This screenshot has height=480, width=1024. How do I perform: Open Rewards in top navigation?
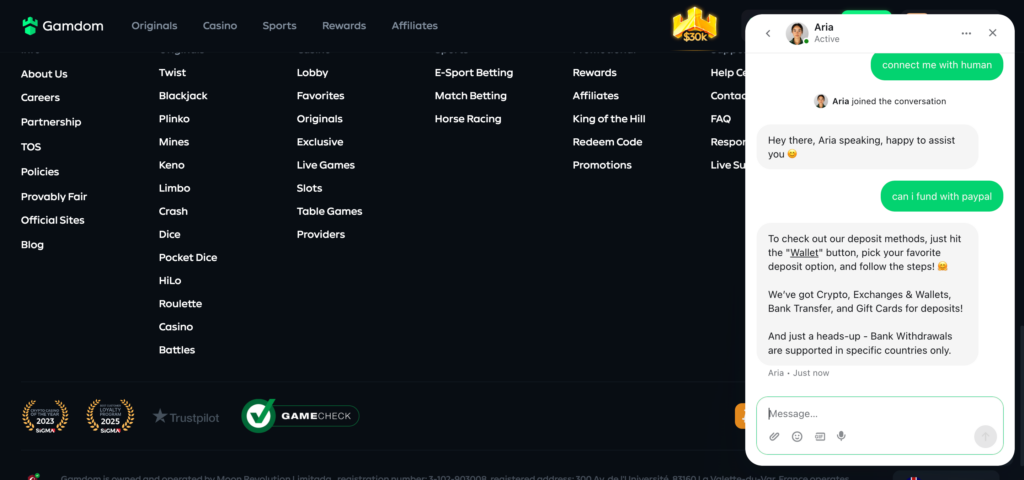tap(344, 26)
